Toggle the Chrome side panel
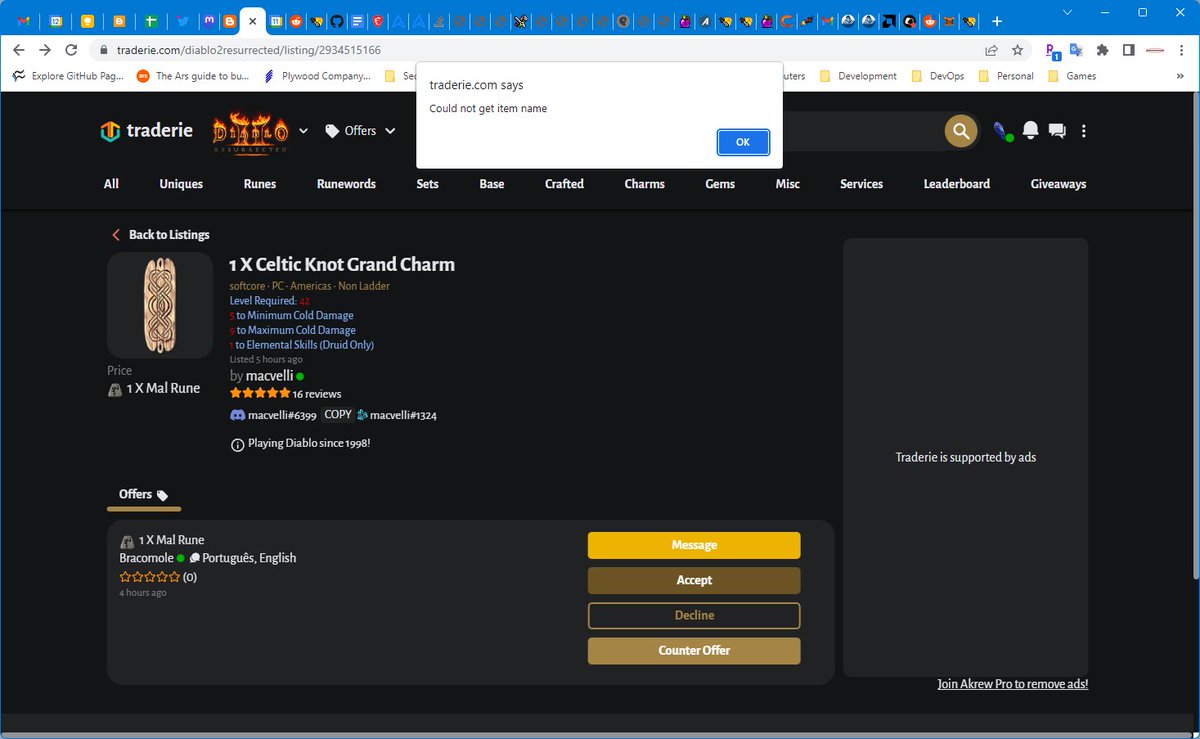This screenshot has height=739, width=1200. (x=1128, y=50)
